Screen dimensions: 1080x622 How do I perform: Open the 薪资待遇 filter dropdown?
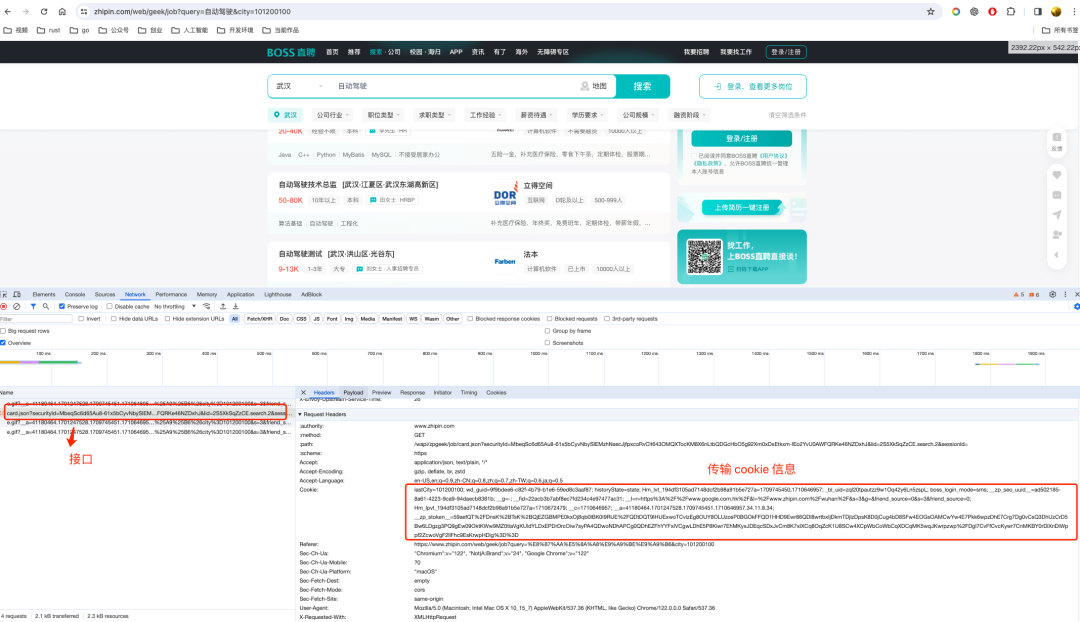click(x=537, y=115)
